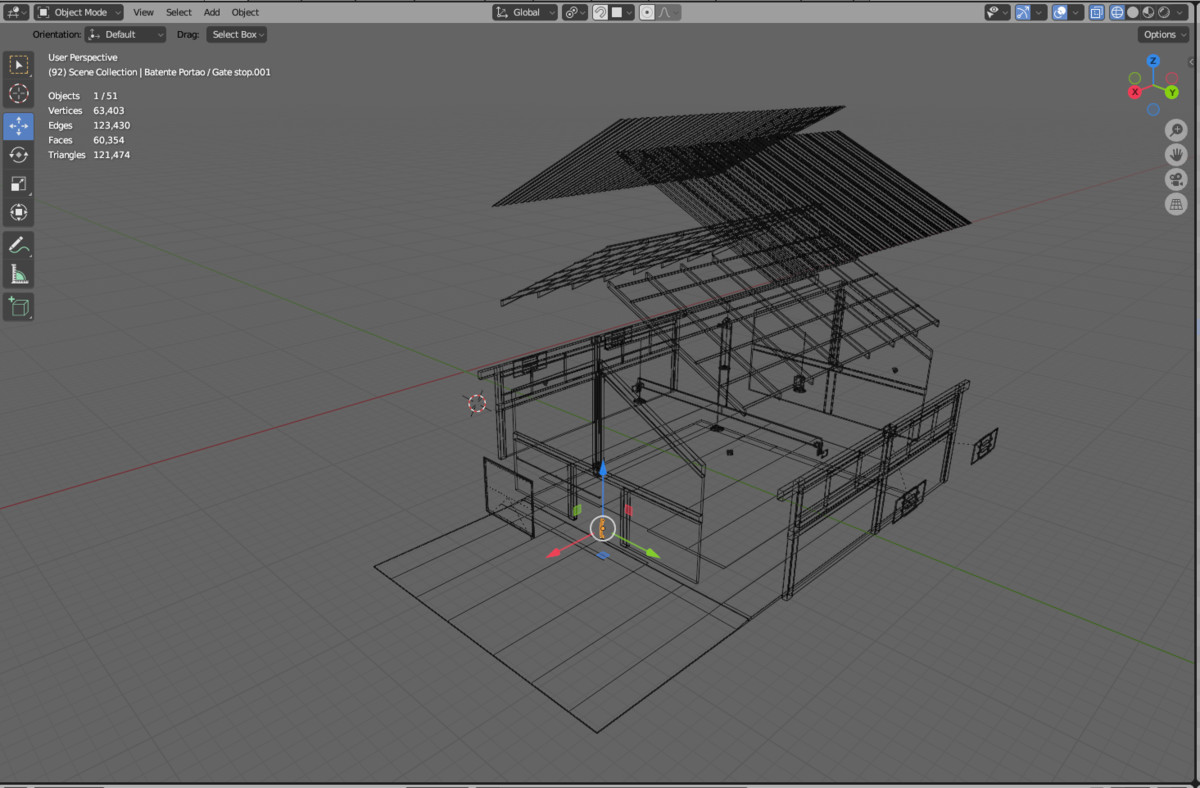Open the Object menu
This screenshot has width=1200, height=788.
(245, 12)
